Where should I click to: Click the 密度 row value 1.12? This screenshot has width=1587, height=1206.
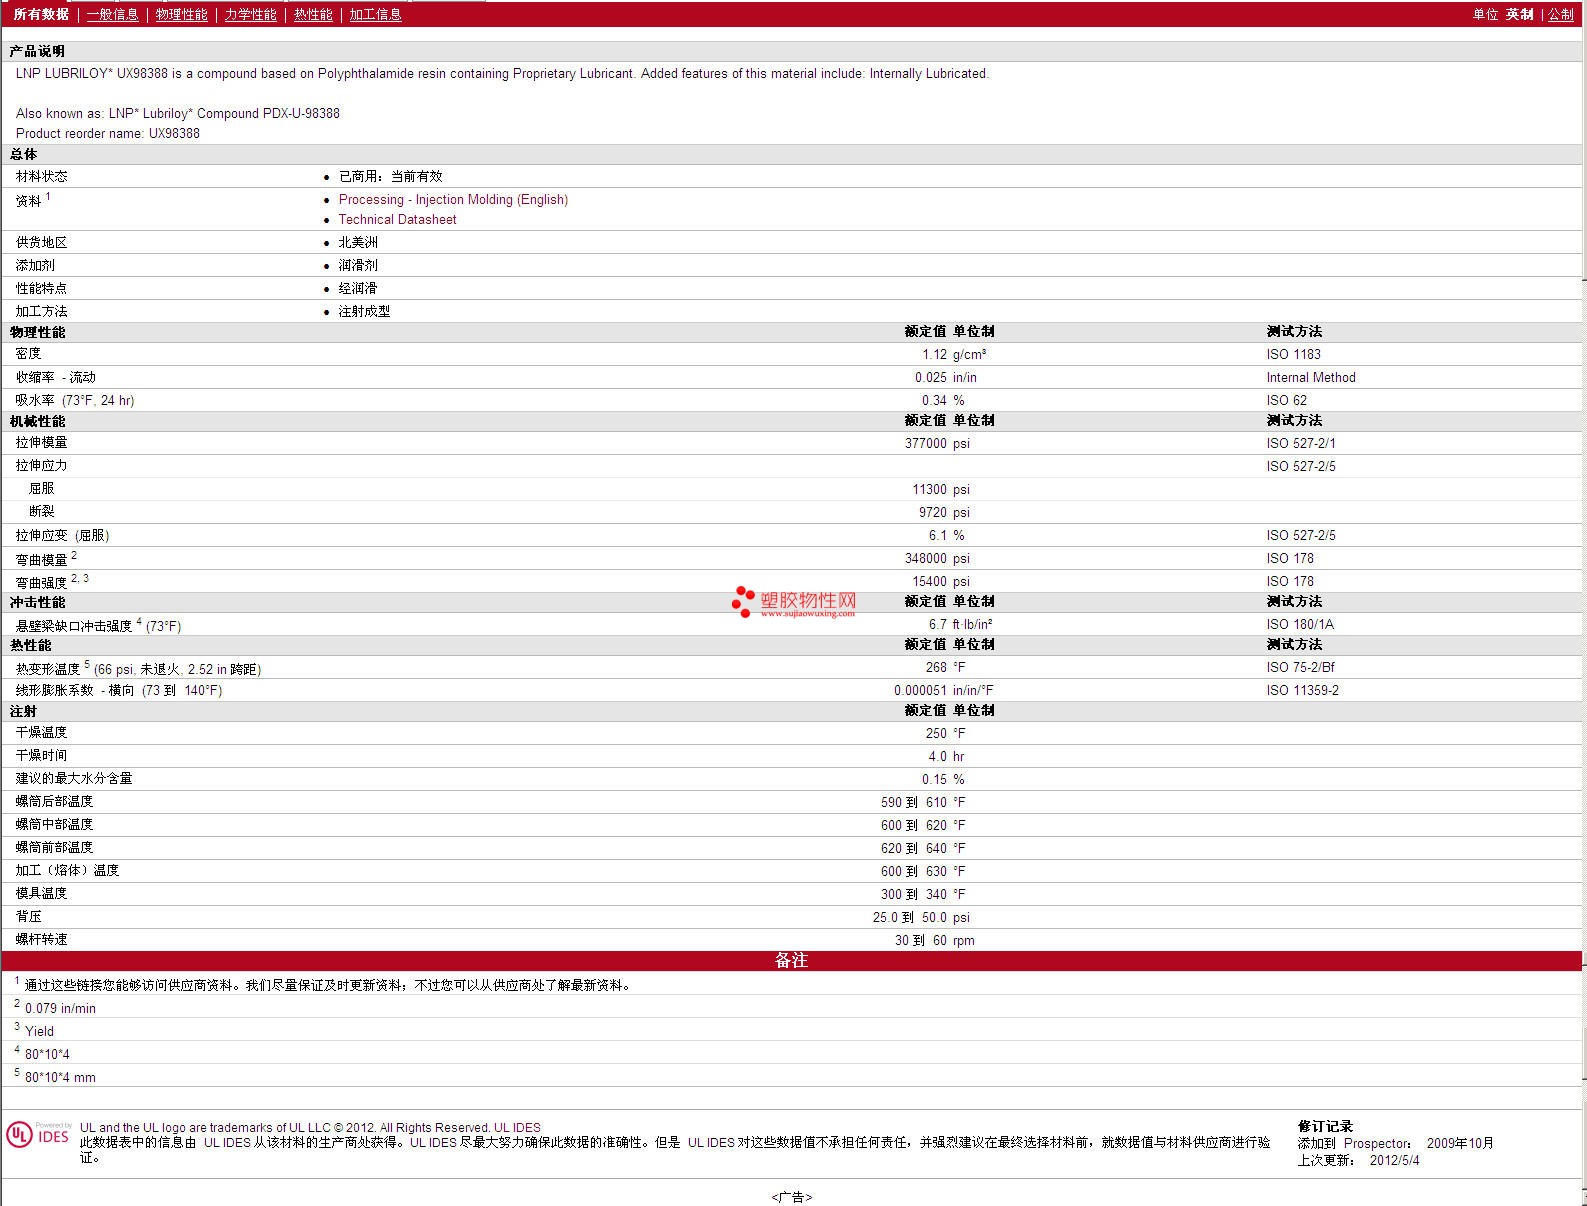pyautogui.click(x=934, y=354)
